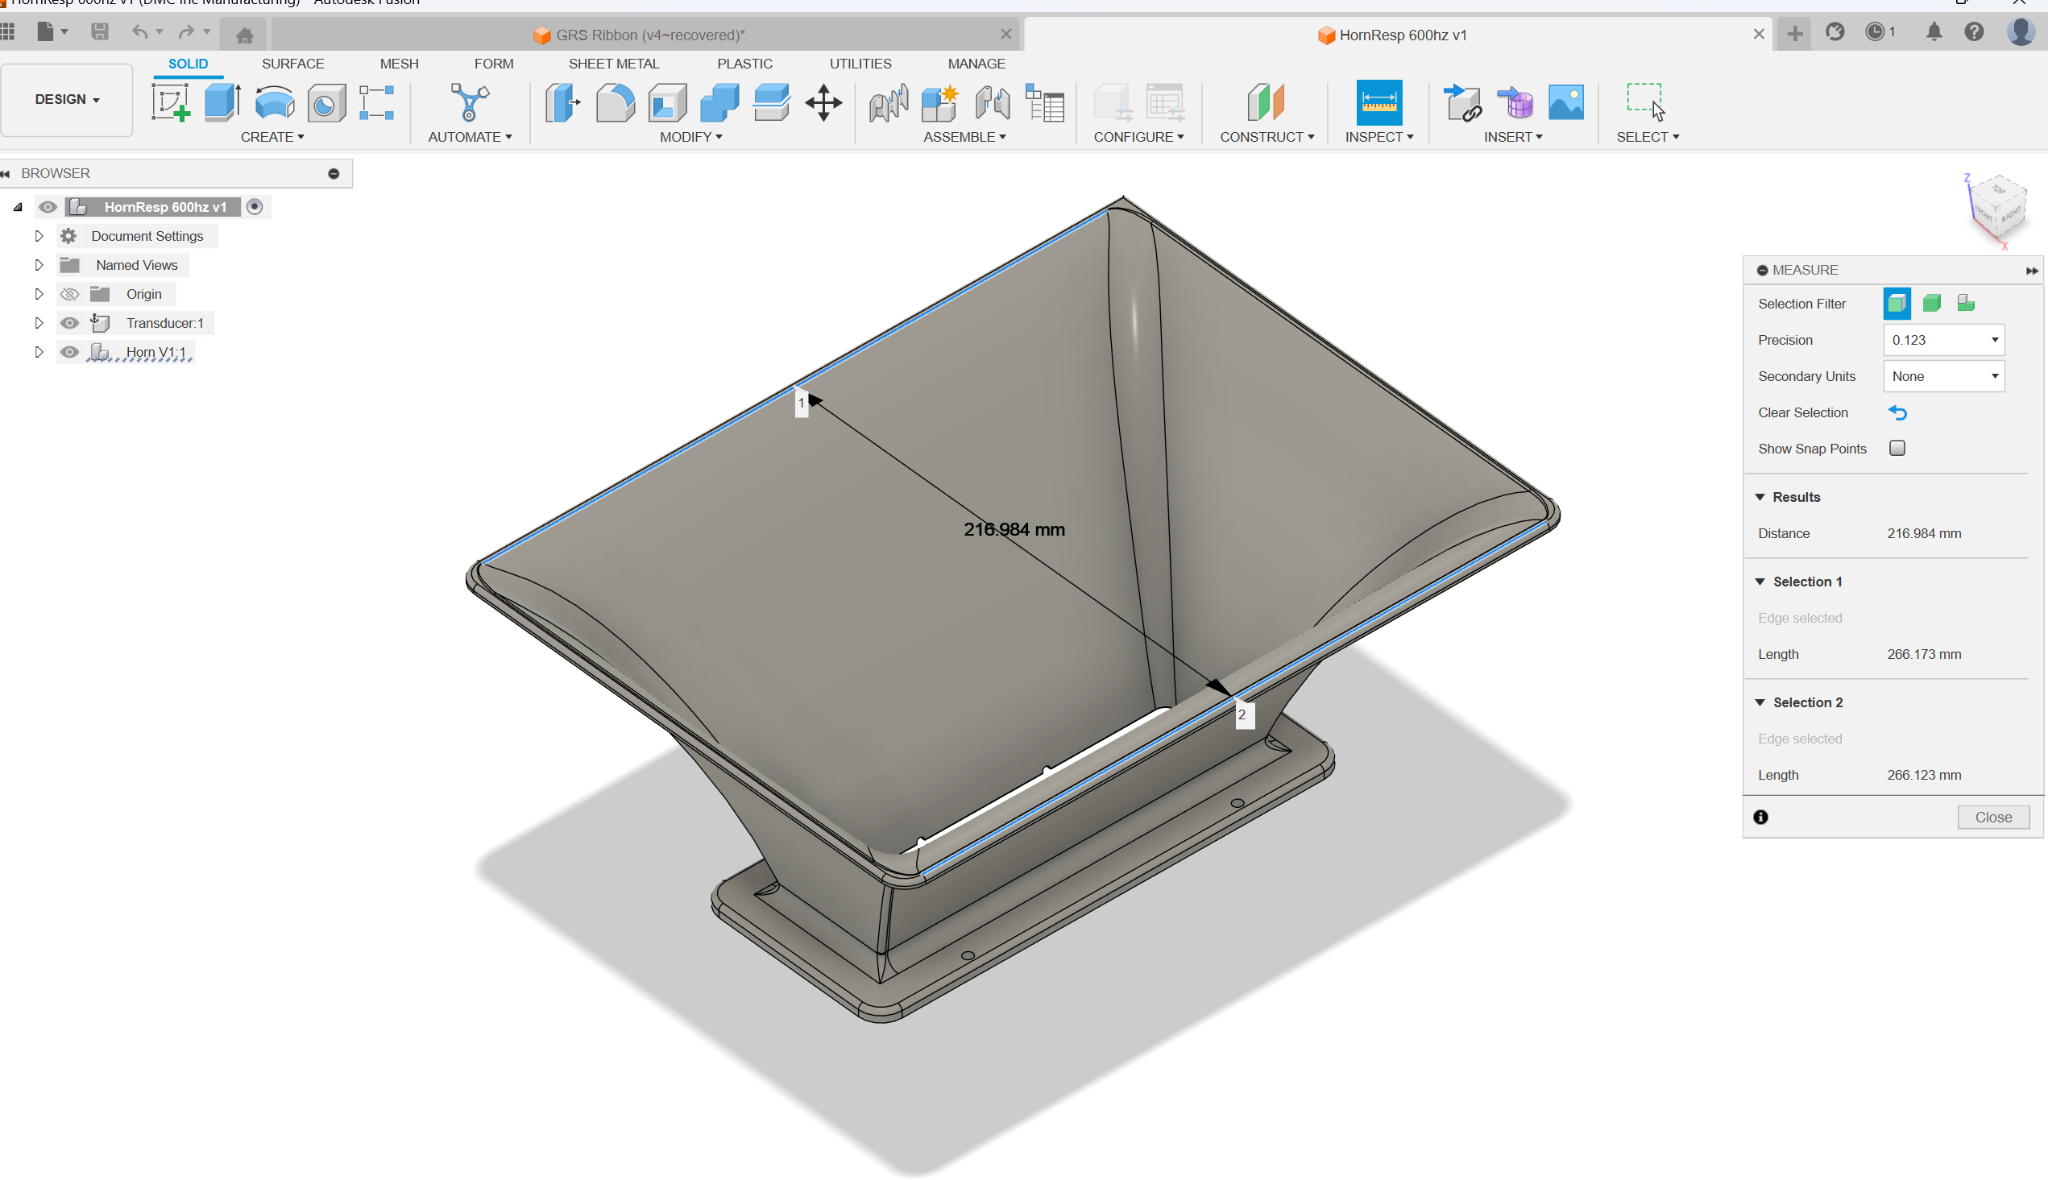The height and width of the screenshot is (1180, 2048).
Task: Open the notifications bell
Action: [1934, 32]
